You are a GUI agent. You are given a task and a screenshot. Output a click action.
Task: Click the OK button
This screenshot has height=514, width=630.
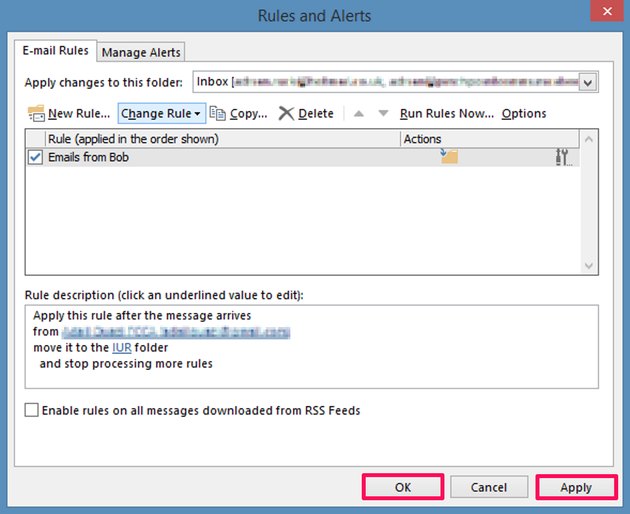click(403, 487)
